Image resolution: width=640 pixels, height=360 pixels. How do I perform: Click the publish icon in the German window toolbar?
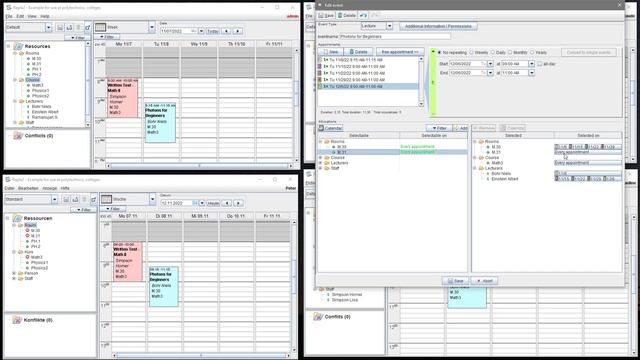point(75,200)
